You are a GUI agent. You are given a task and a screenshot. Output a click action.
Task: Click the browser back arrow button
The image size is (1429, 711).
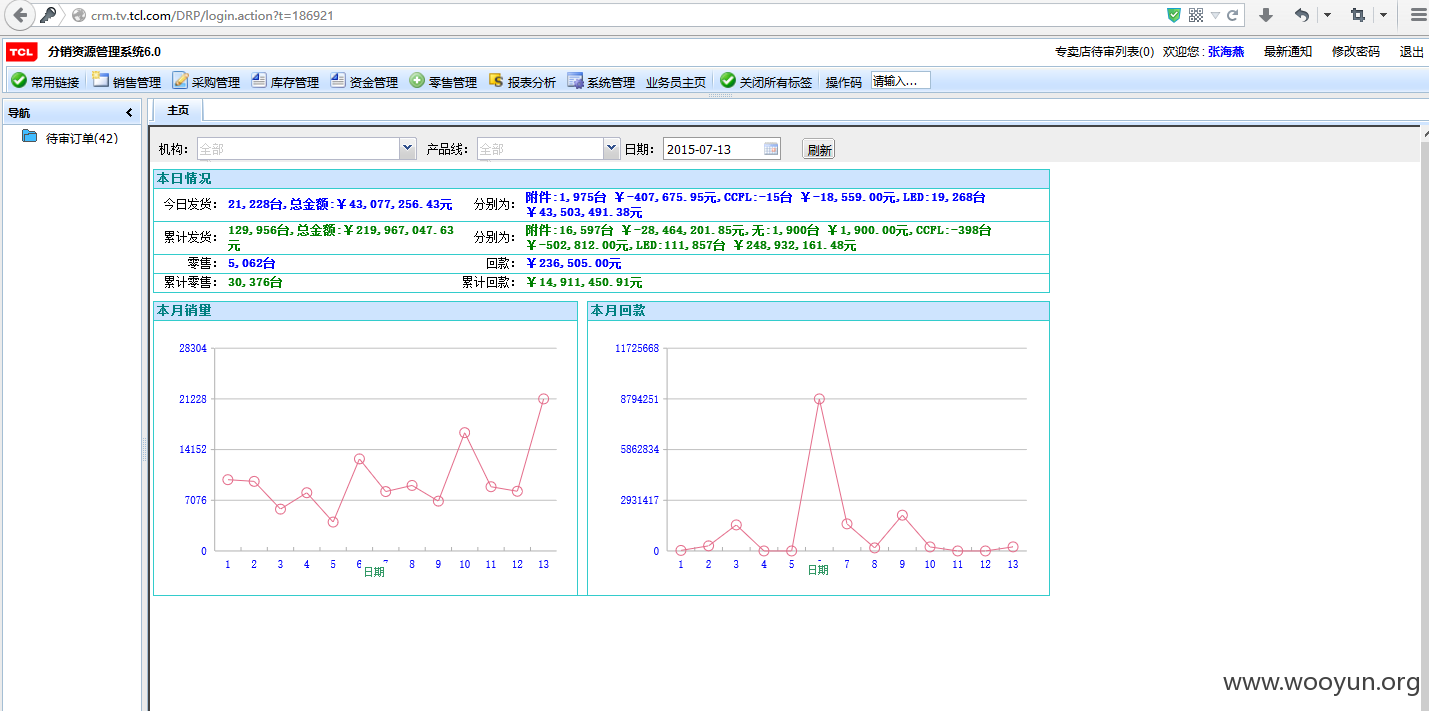(20, 15)
